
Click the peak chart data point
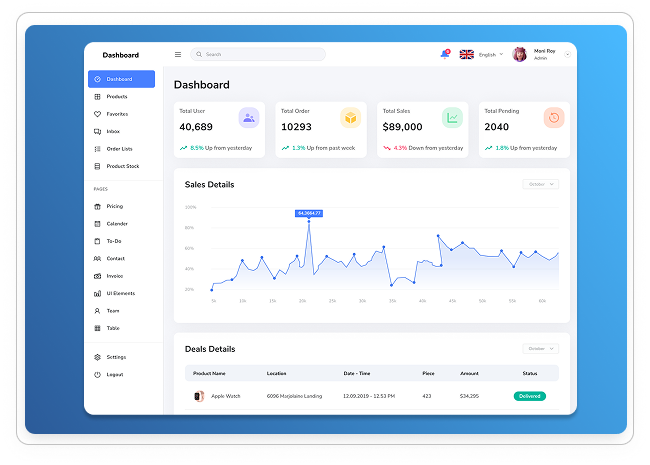pyautogui.click(x=309, y=222)
